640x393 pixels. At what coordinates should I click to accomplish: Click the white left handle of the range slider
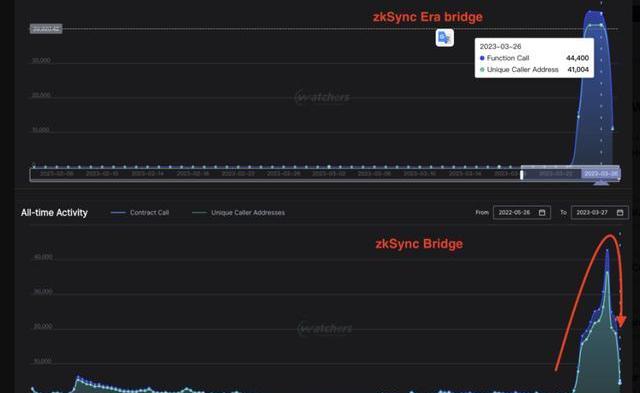point(521,174)
